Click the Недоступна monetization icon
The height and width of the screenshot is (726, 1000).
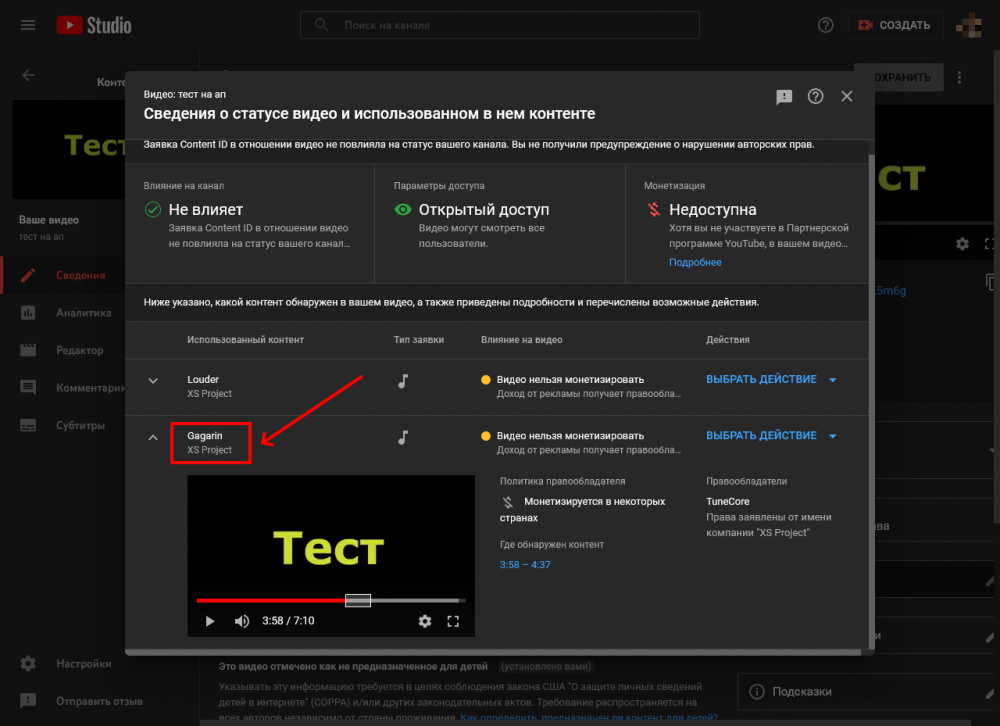(654, 209)
